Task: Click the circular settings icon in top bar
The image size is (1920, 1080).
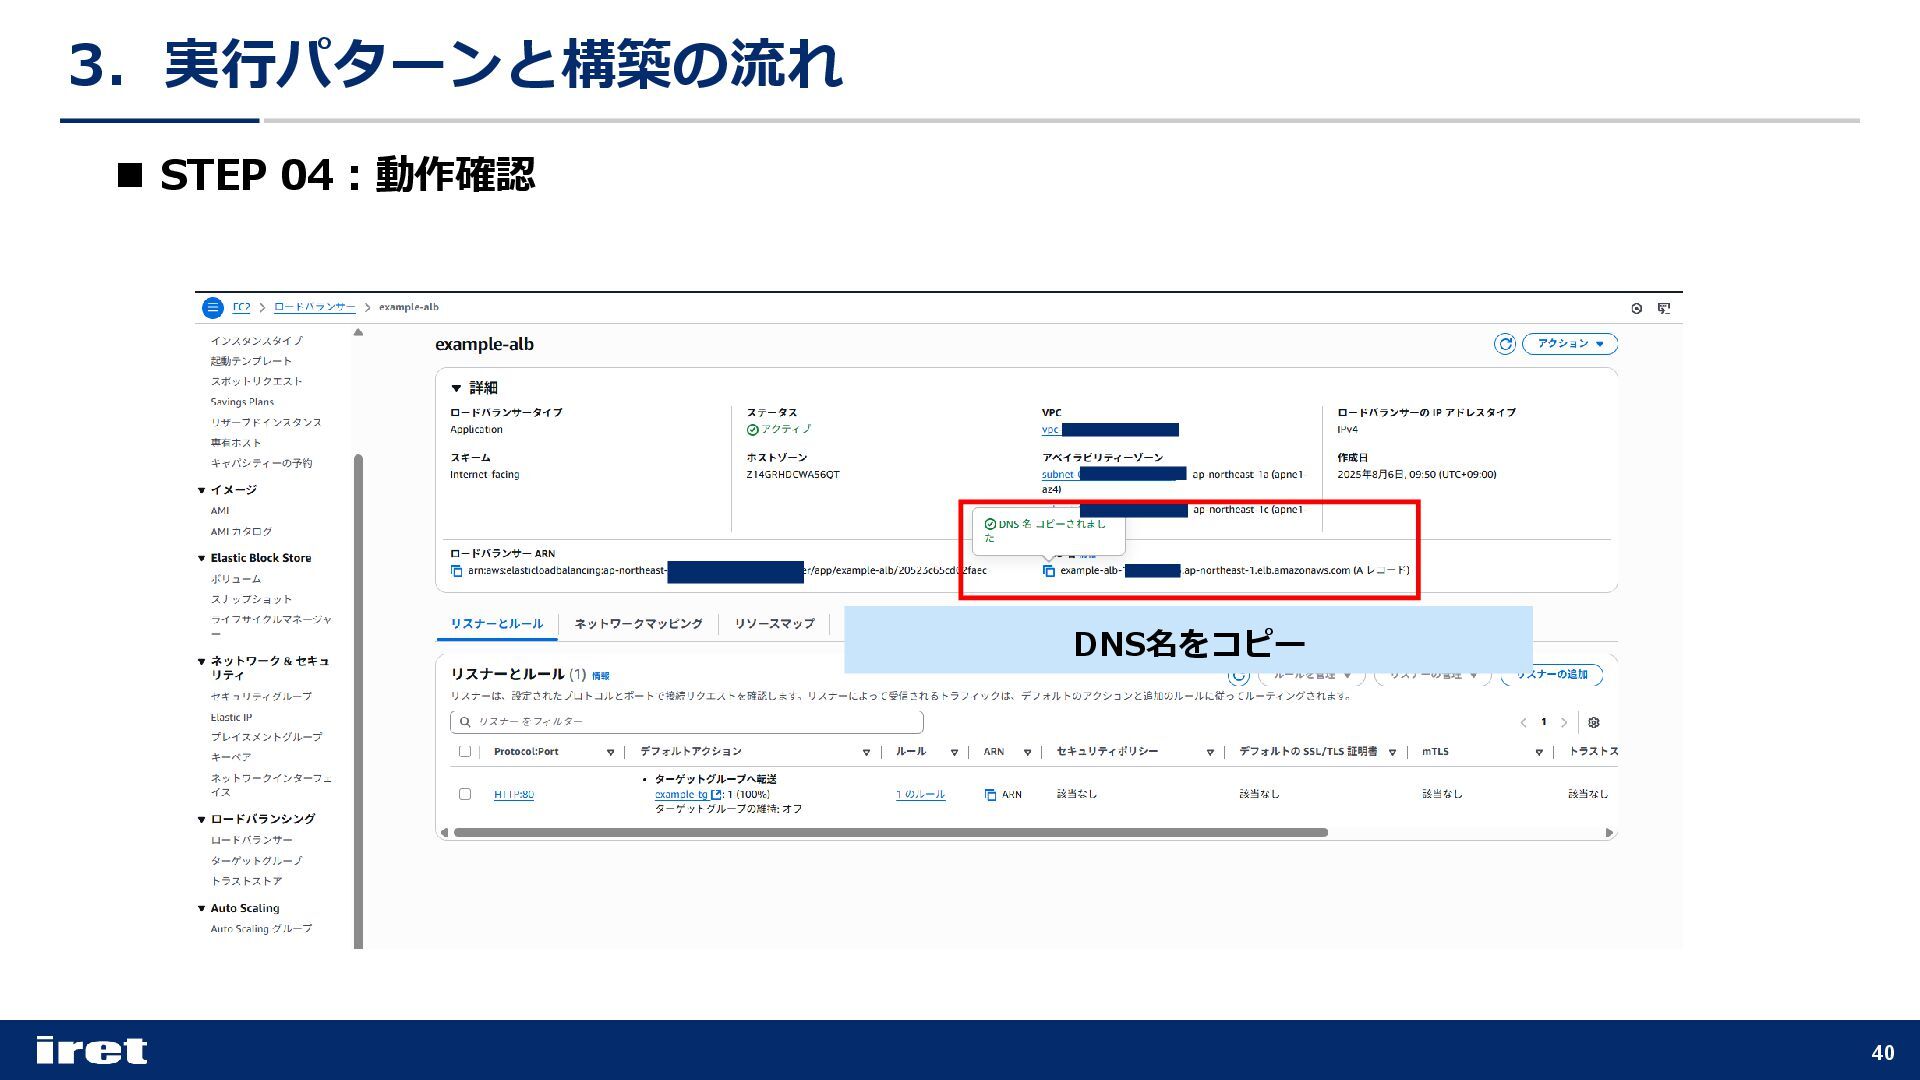Action: pyautogui.click(x=1637, y=308)
